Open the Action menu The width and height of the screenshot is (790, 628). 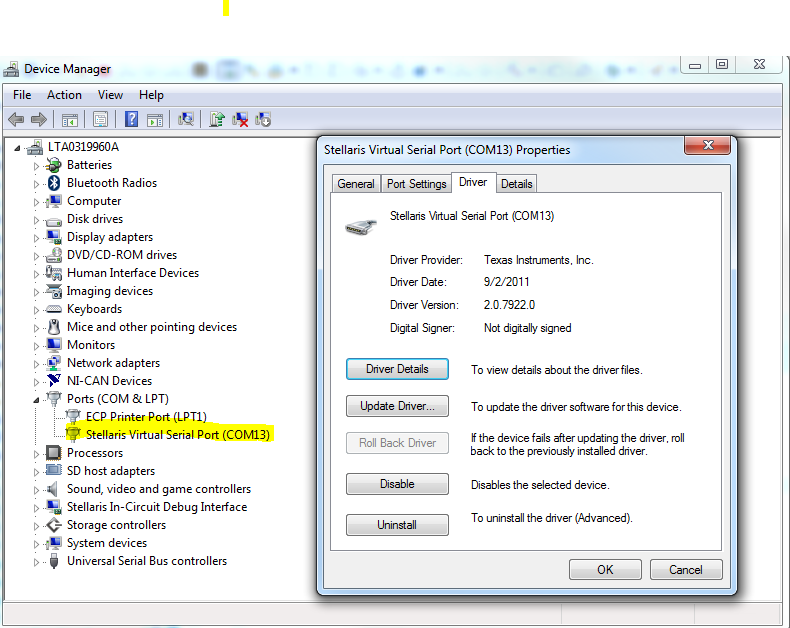tap(64, 95)
